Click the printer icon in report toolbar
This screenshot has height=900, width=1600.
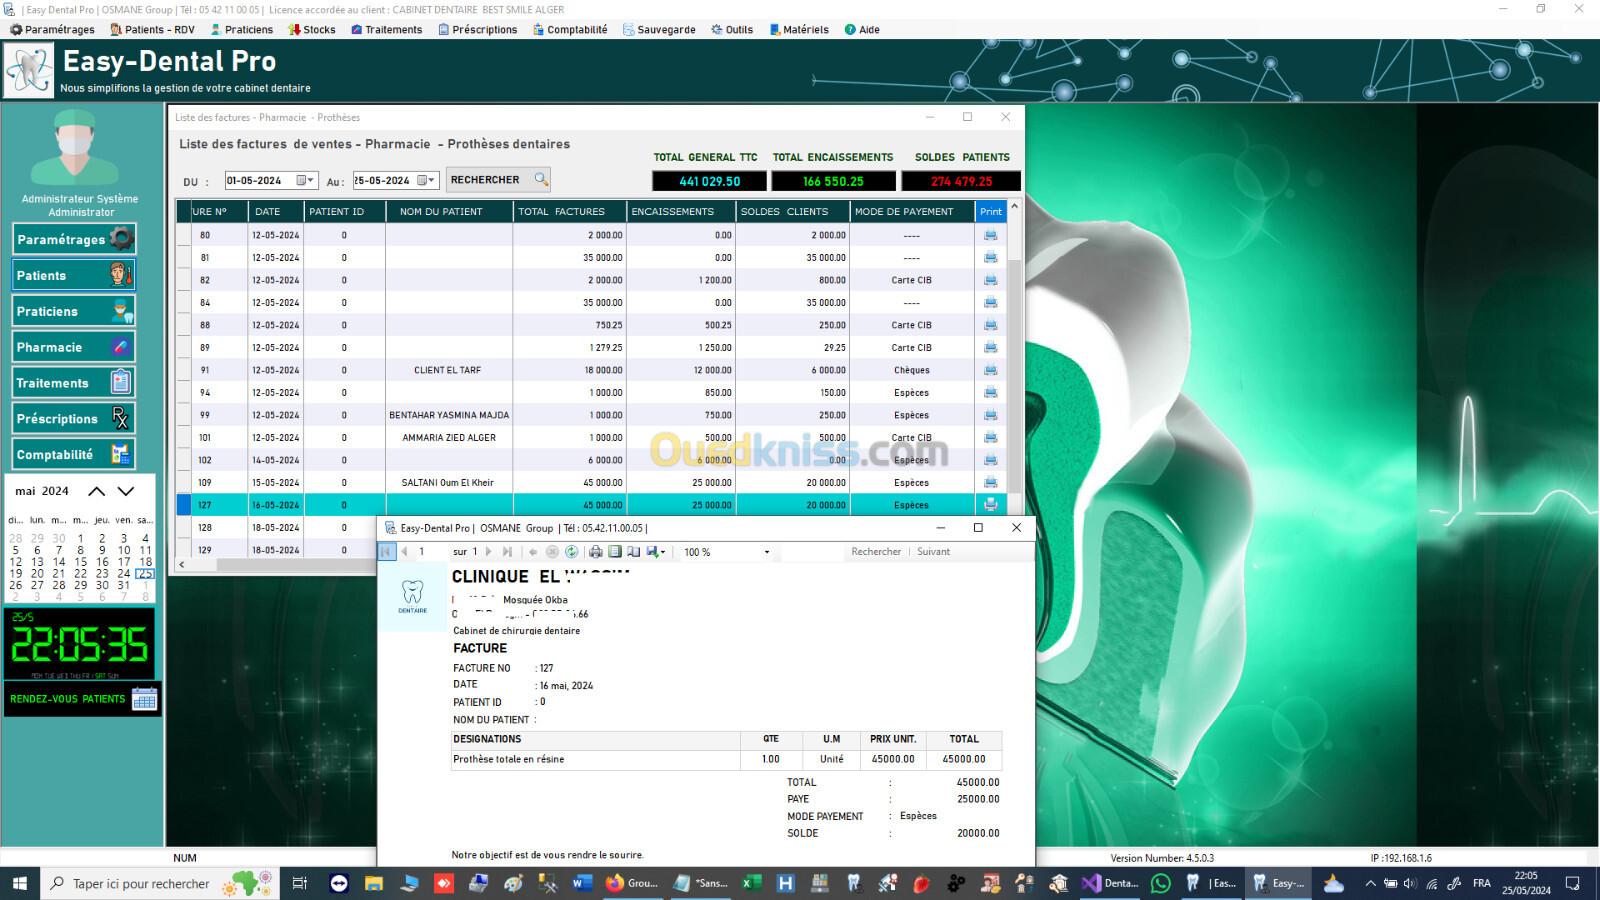(596, 552)
